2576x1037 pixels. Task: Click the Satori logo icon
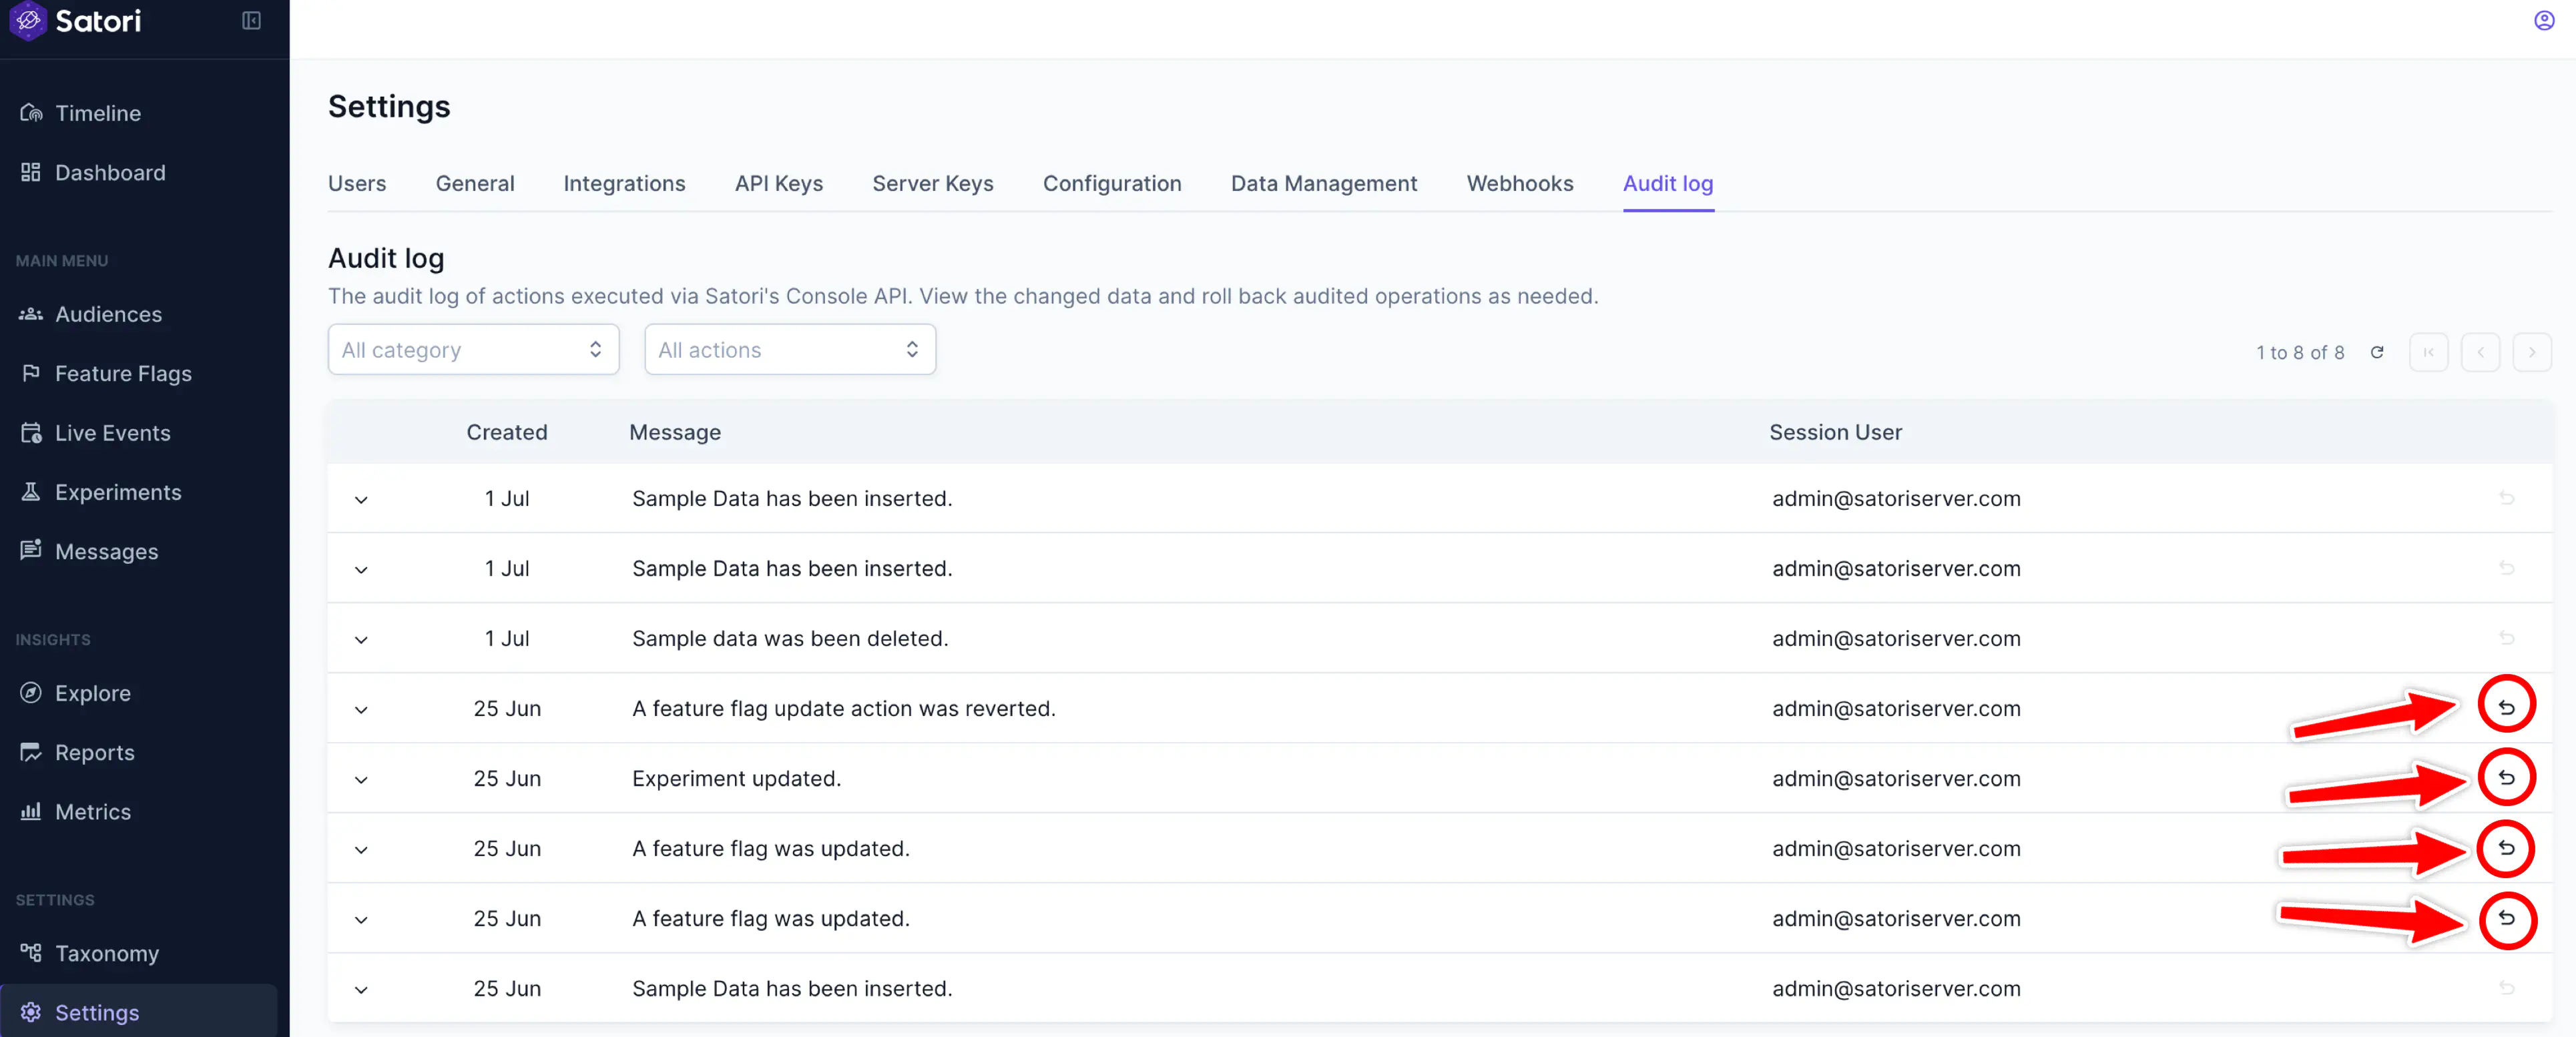pyautogui.click(x=28, y=21)
